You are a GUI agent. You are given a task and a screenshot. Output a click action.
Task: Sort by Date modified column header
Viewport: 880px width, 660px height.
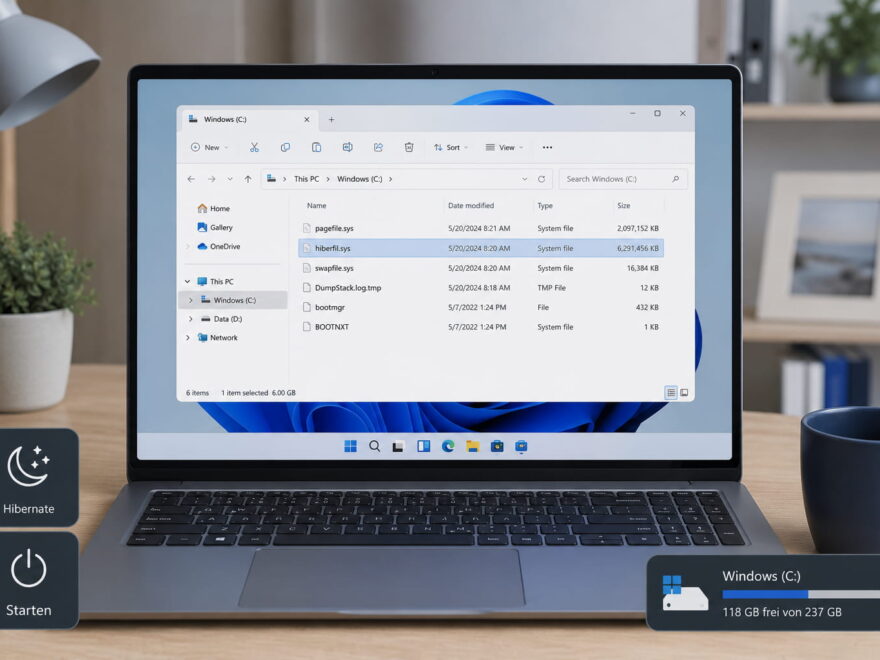point(471,205)
